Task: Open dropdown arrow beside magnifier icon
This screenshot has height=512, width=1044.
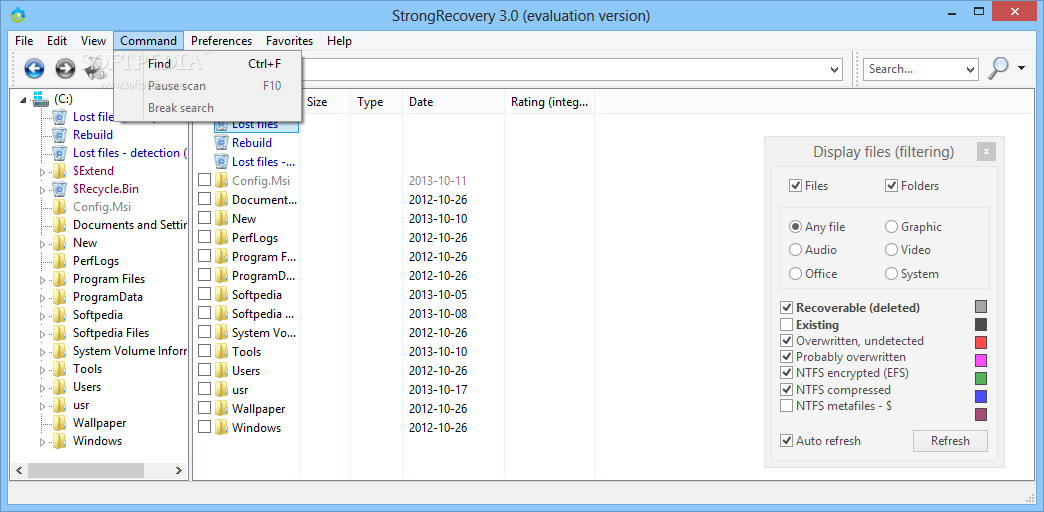Action: [1021, 68]
